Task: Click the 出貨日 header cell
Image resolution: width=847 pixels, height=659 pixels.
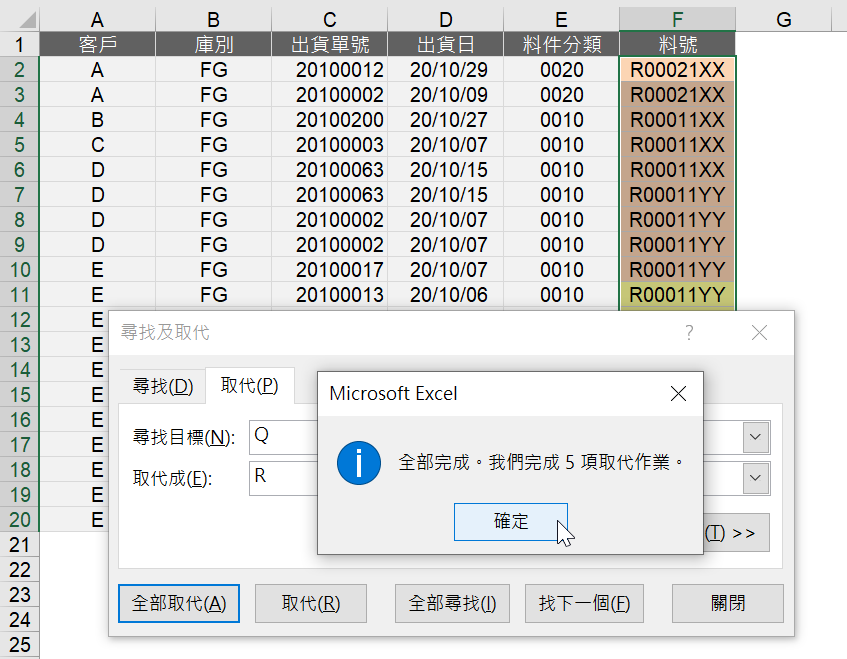Action: (x=446, y=44)
